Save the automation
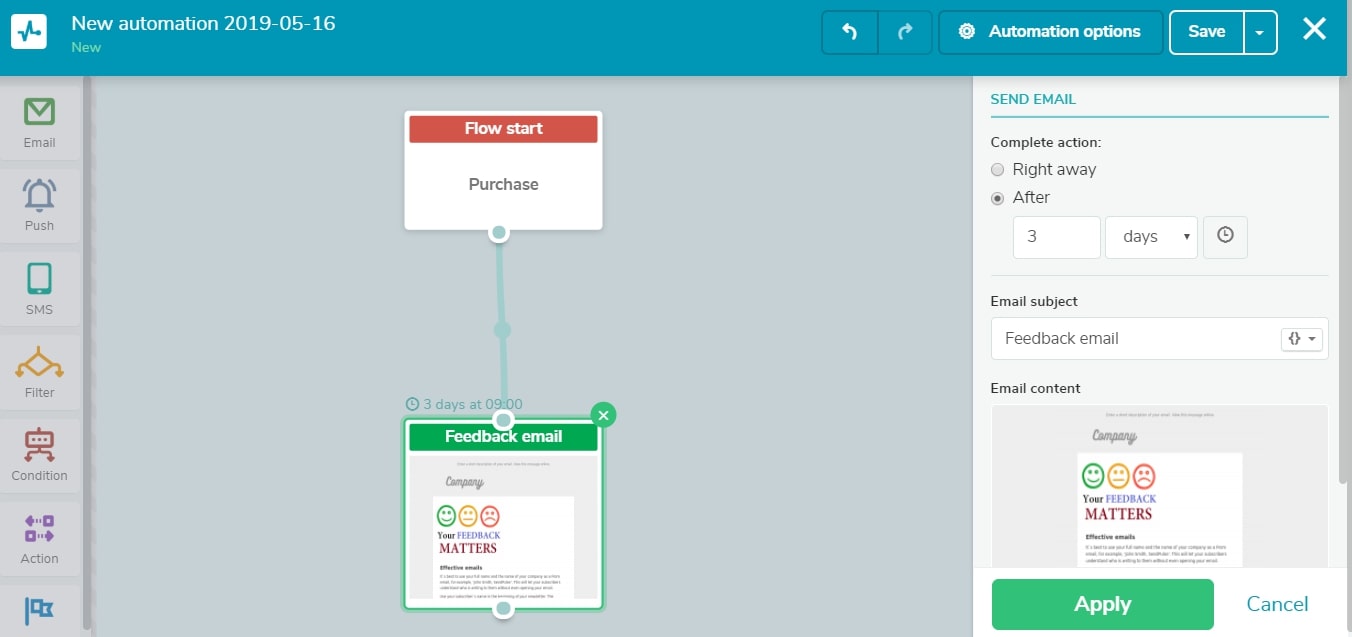The height and width of the screenshot is (637, 1352). [1206, 32]
